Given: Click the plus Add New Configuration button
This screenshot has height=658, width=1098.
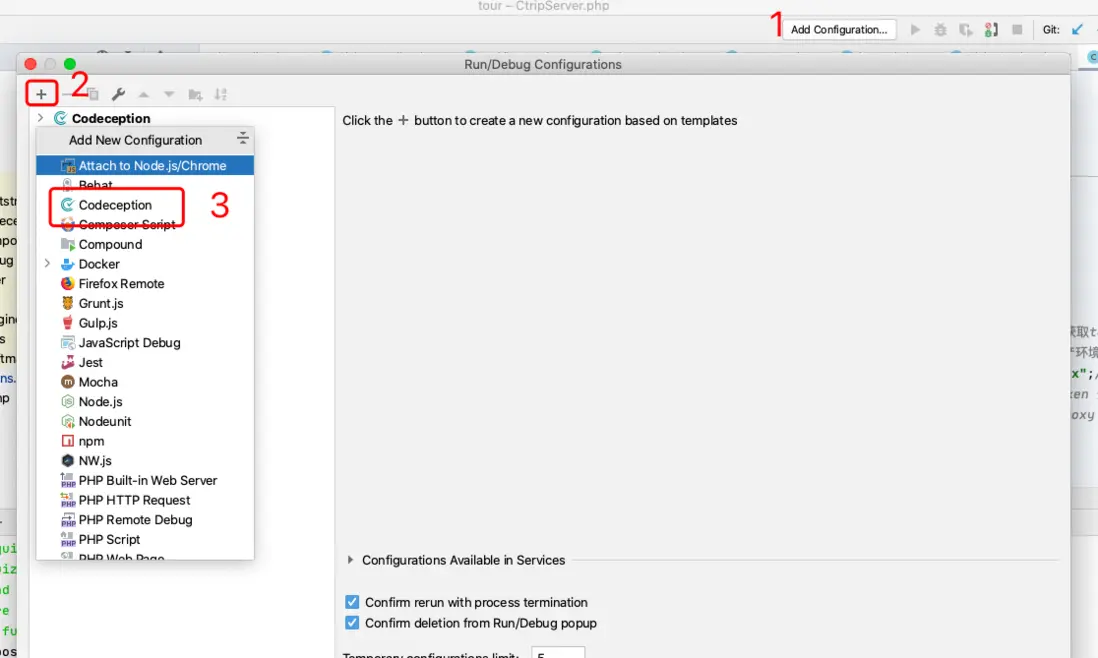Looking at the screenshot, I should (41, 94).
